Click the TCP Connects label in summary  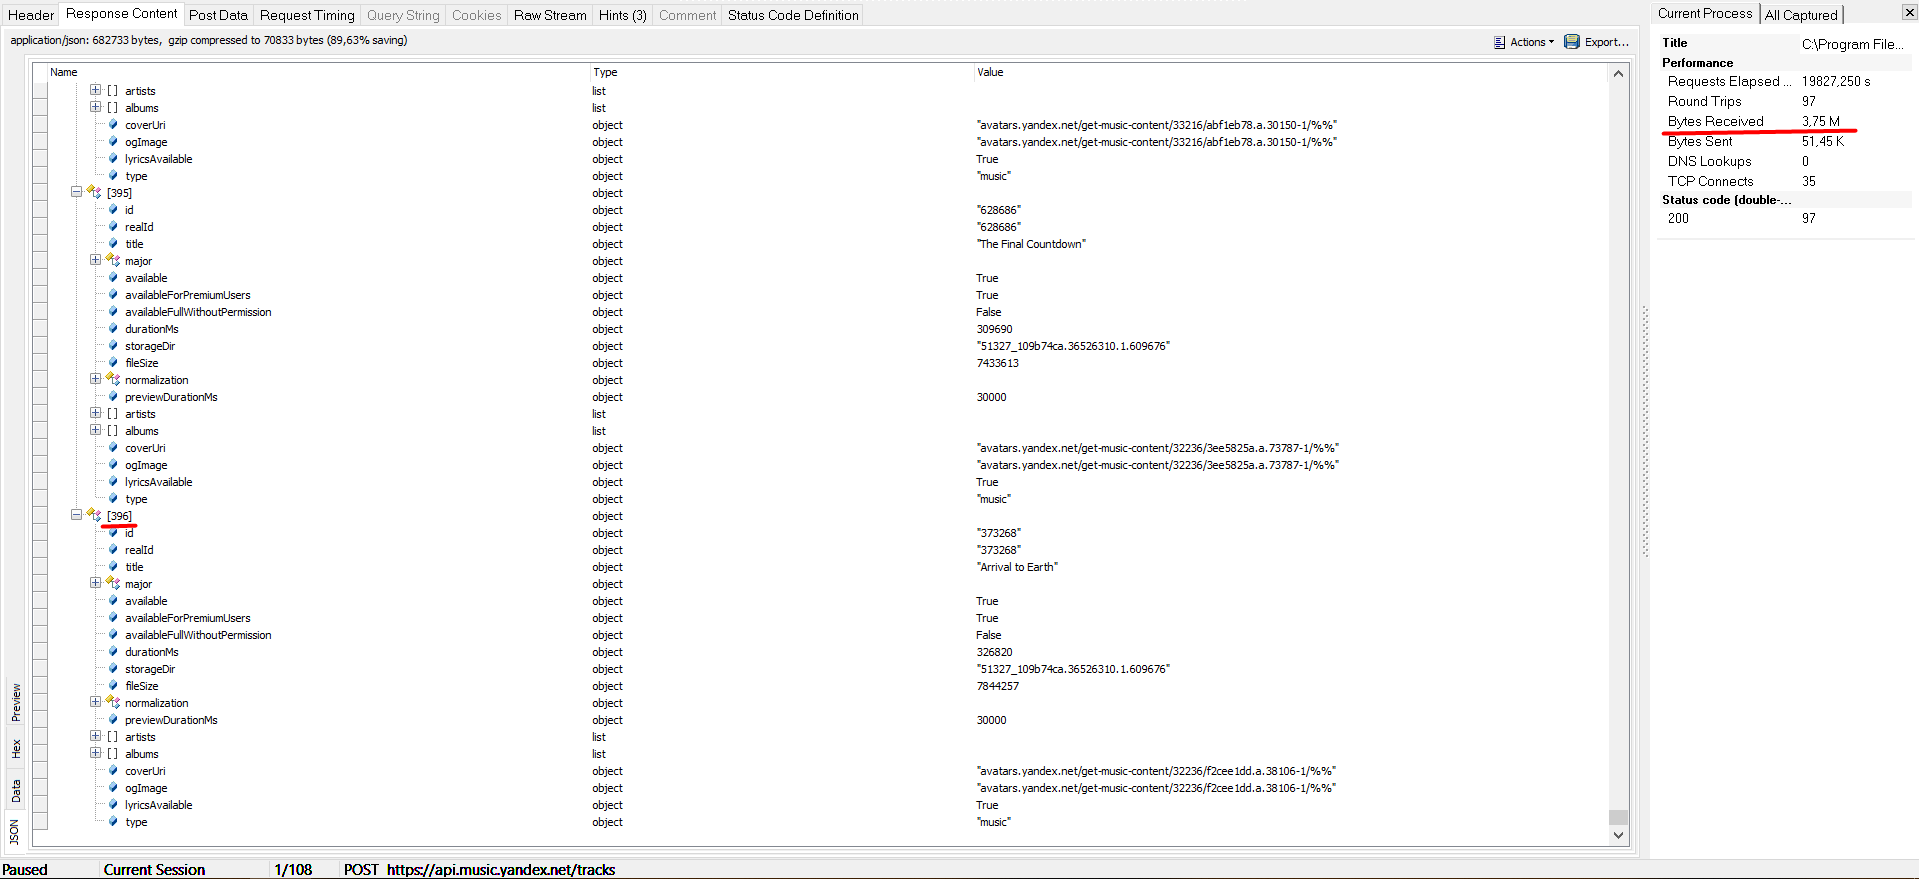[1710, 181]
